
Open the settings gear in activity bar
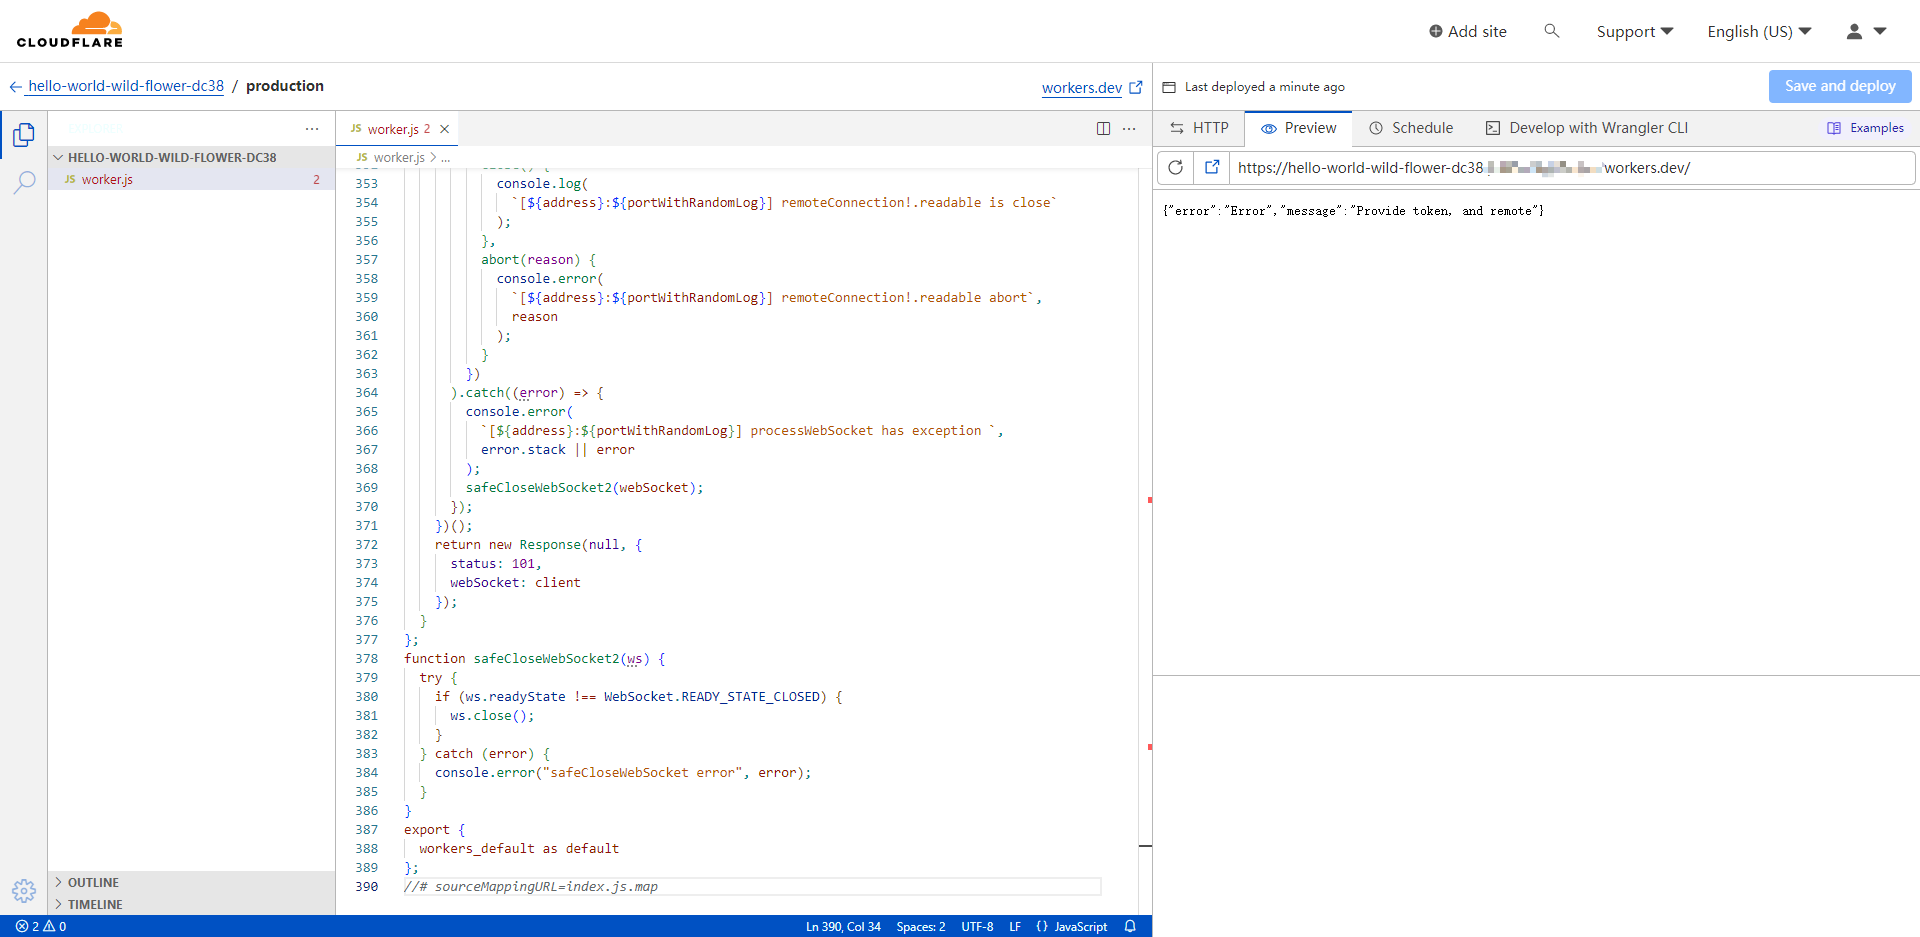click(23, 890)
